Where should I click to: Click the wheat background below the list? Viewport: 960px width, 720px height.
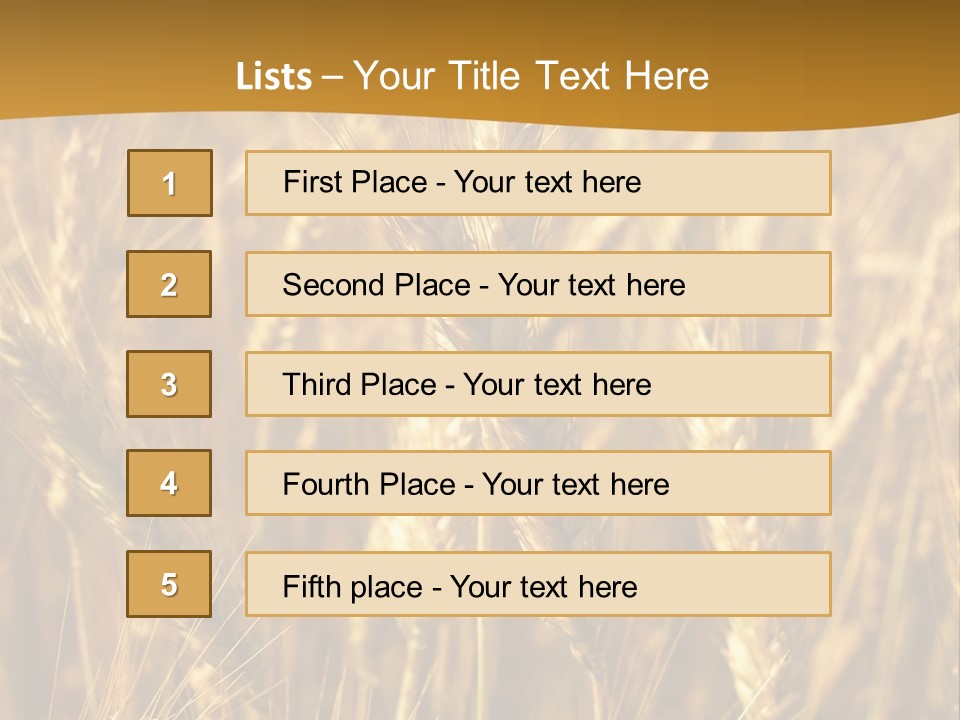click(480, 670)
